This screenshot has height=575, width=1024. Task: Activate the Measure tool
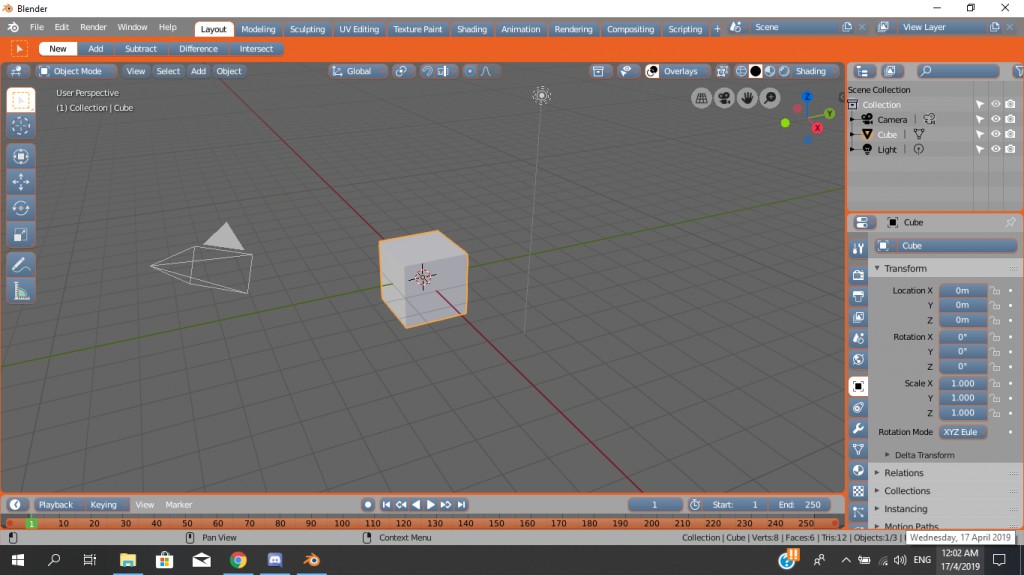tap(21, 291)
